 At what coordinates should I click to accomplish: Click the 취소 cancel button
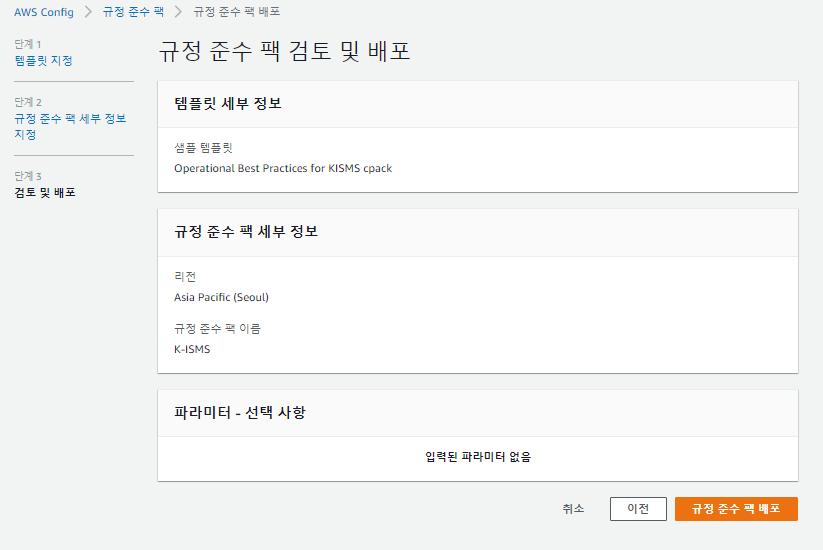573,509
